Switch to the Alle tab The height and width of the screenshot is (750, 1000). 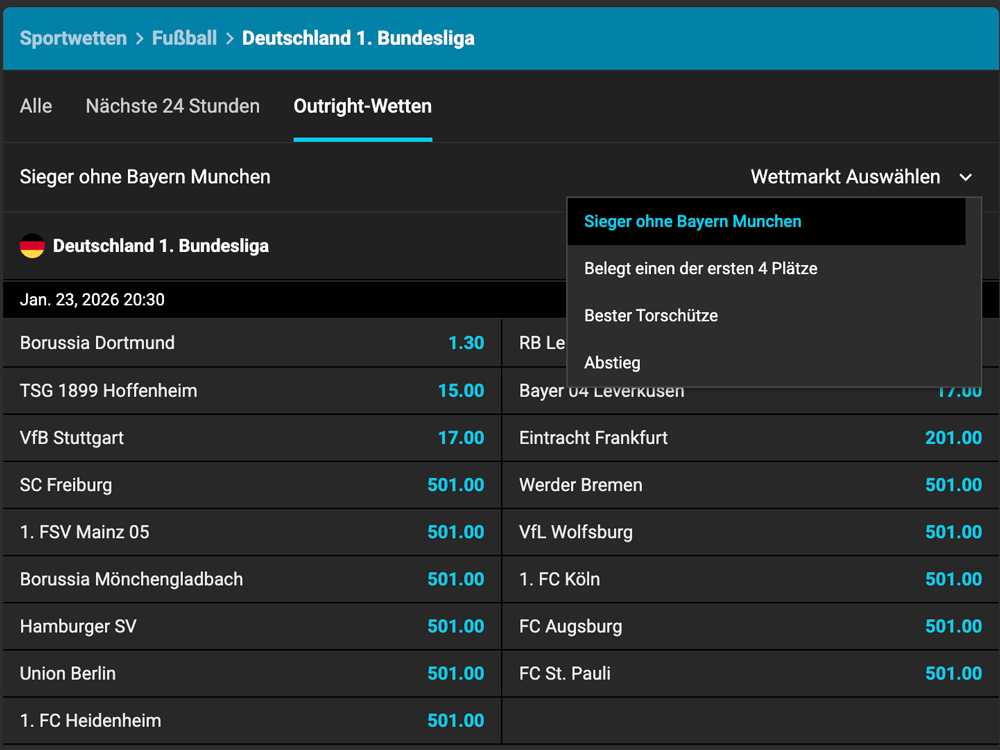(35, 105)
